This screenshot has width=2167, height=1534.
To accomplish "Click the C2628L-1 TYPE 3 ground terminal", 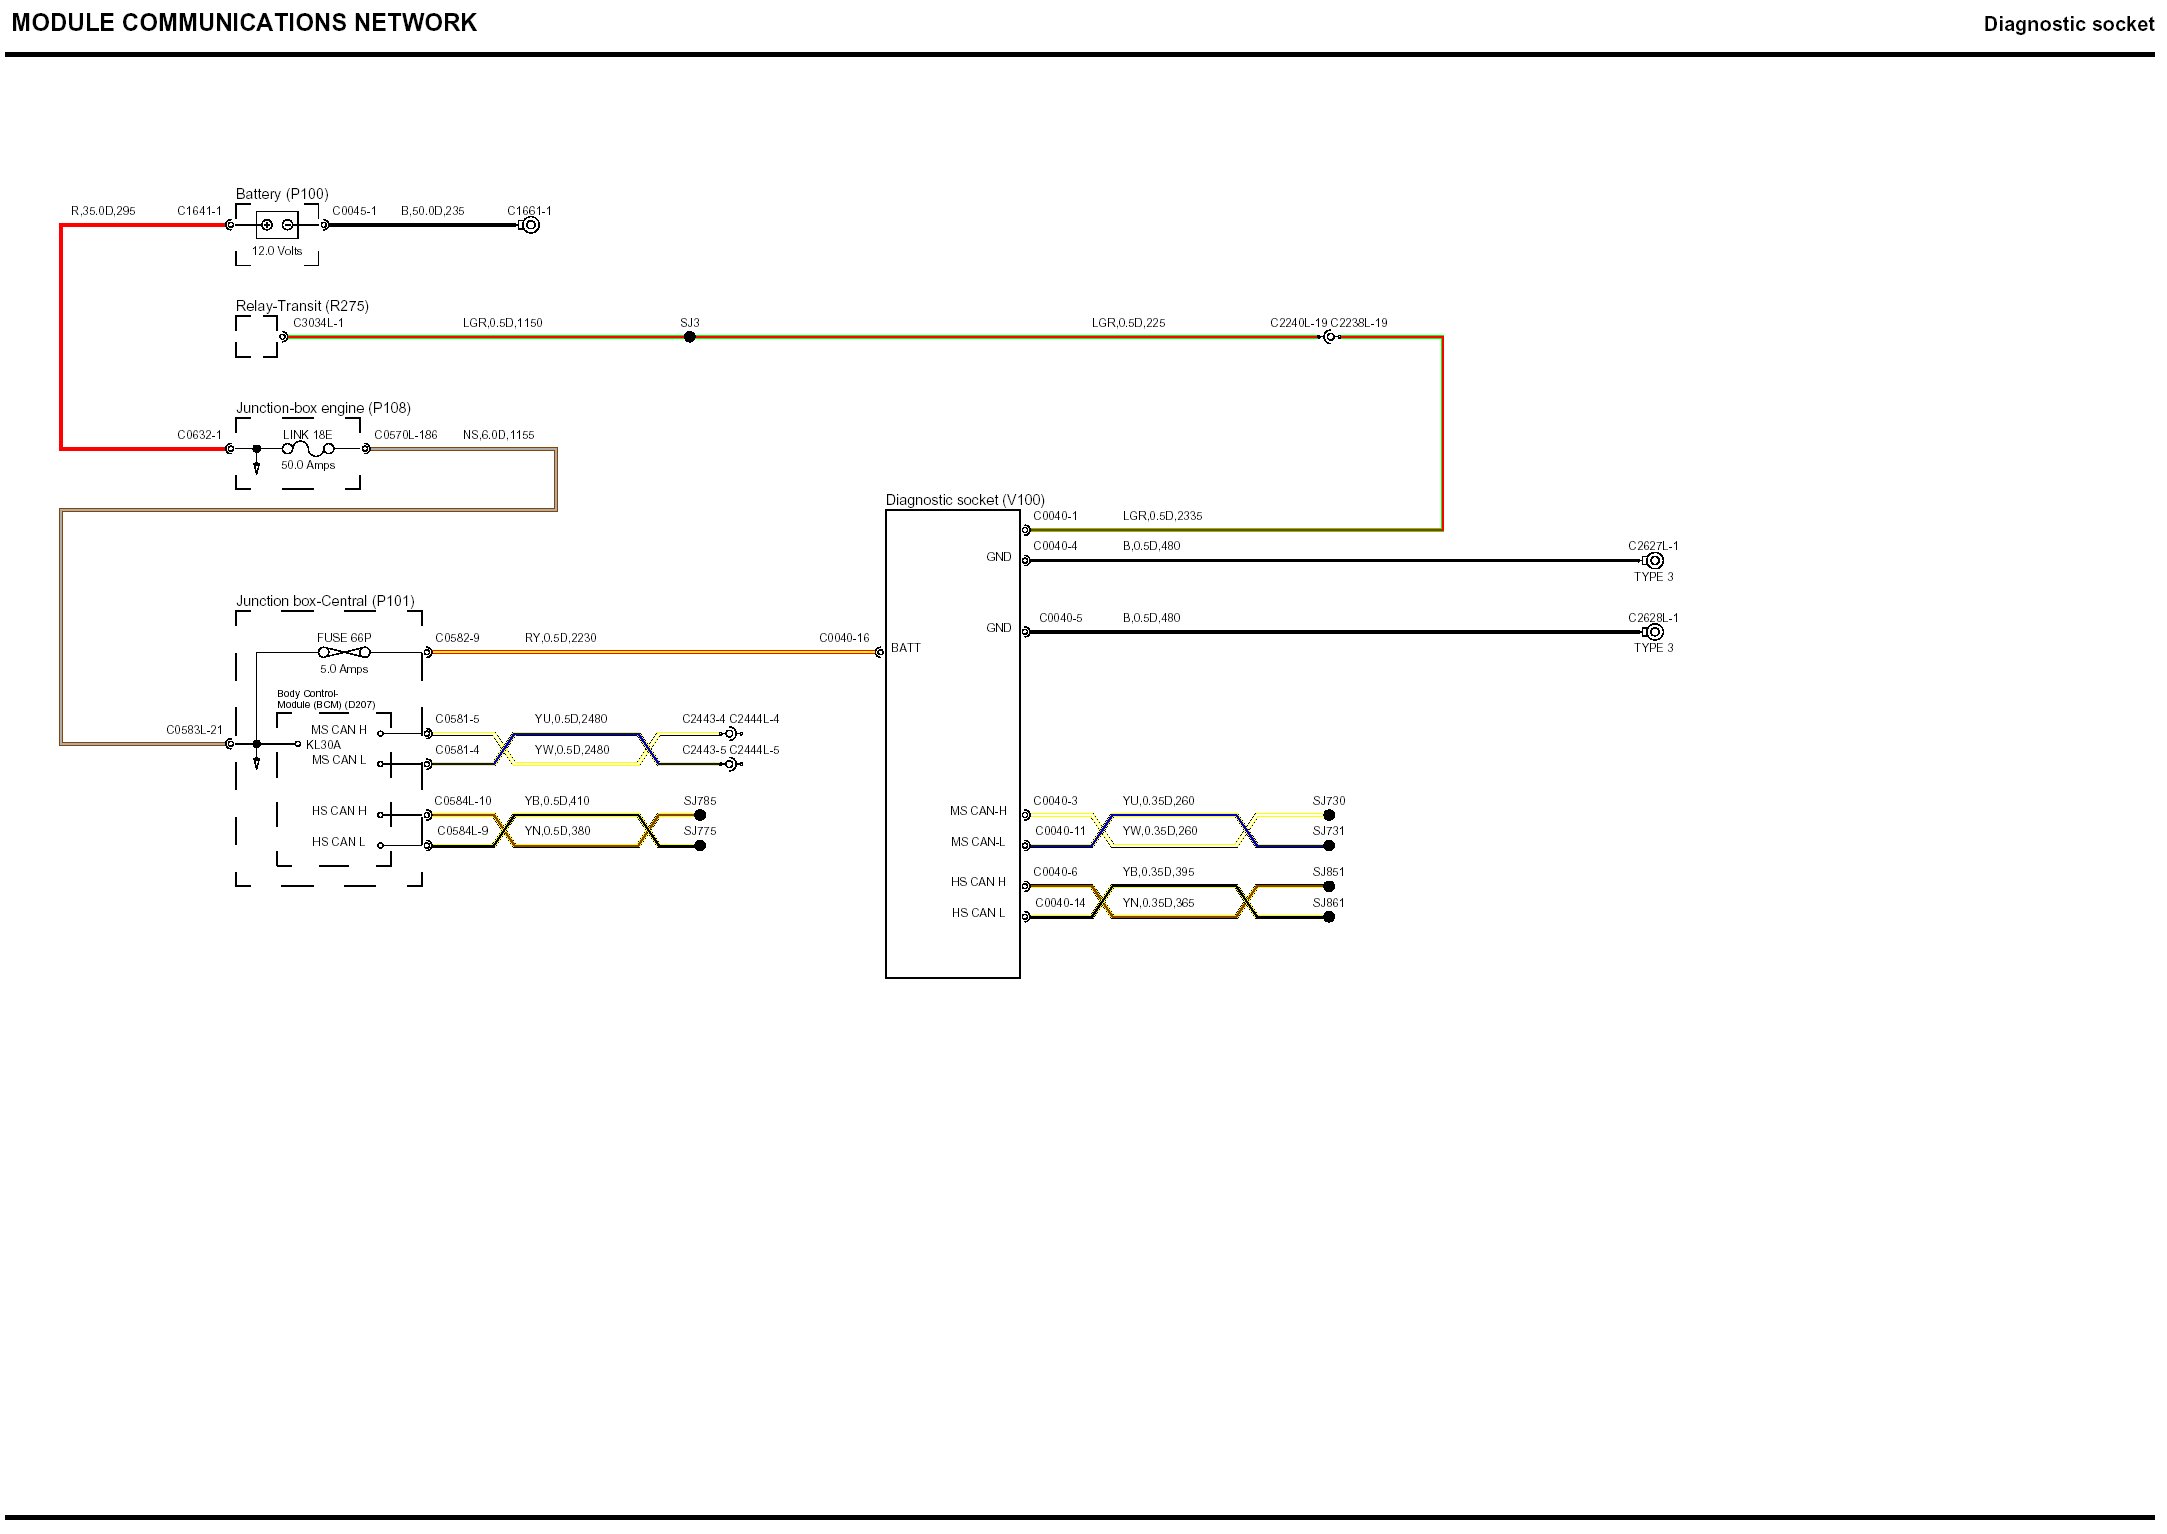I will click(x=1654, y=632).
